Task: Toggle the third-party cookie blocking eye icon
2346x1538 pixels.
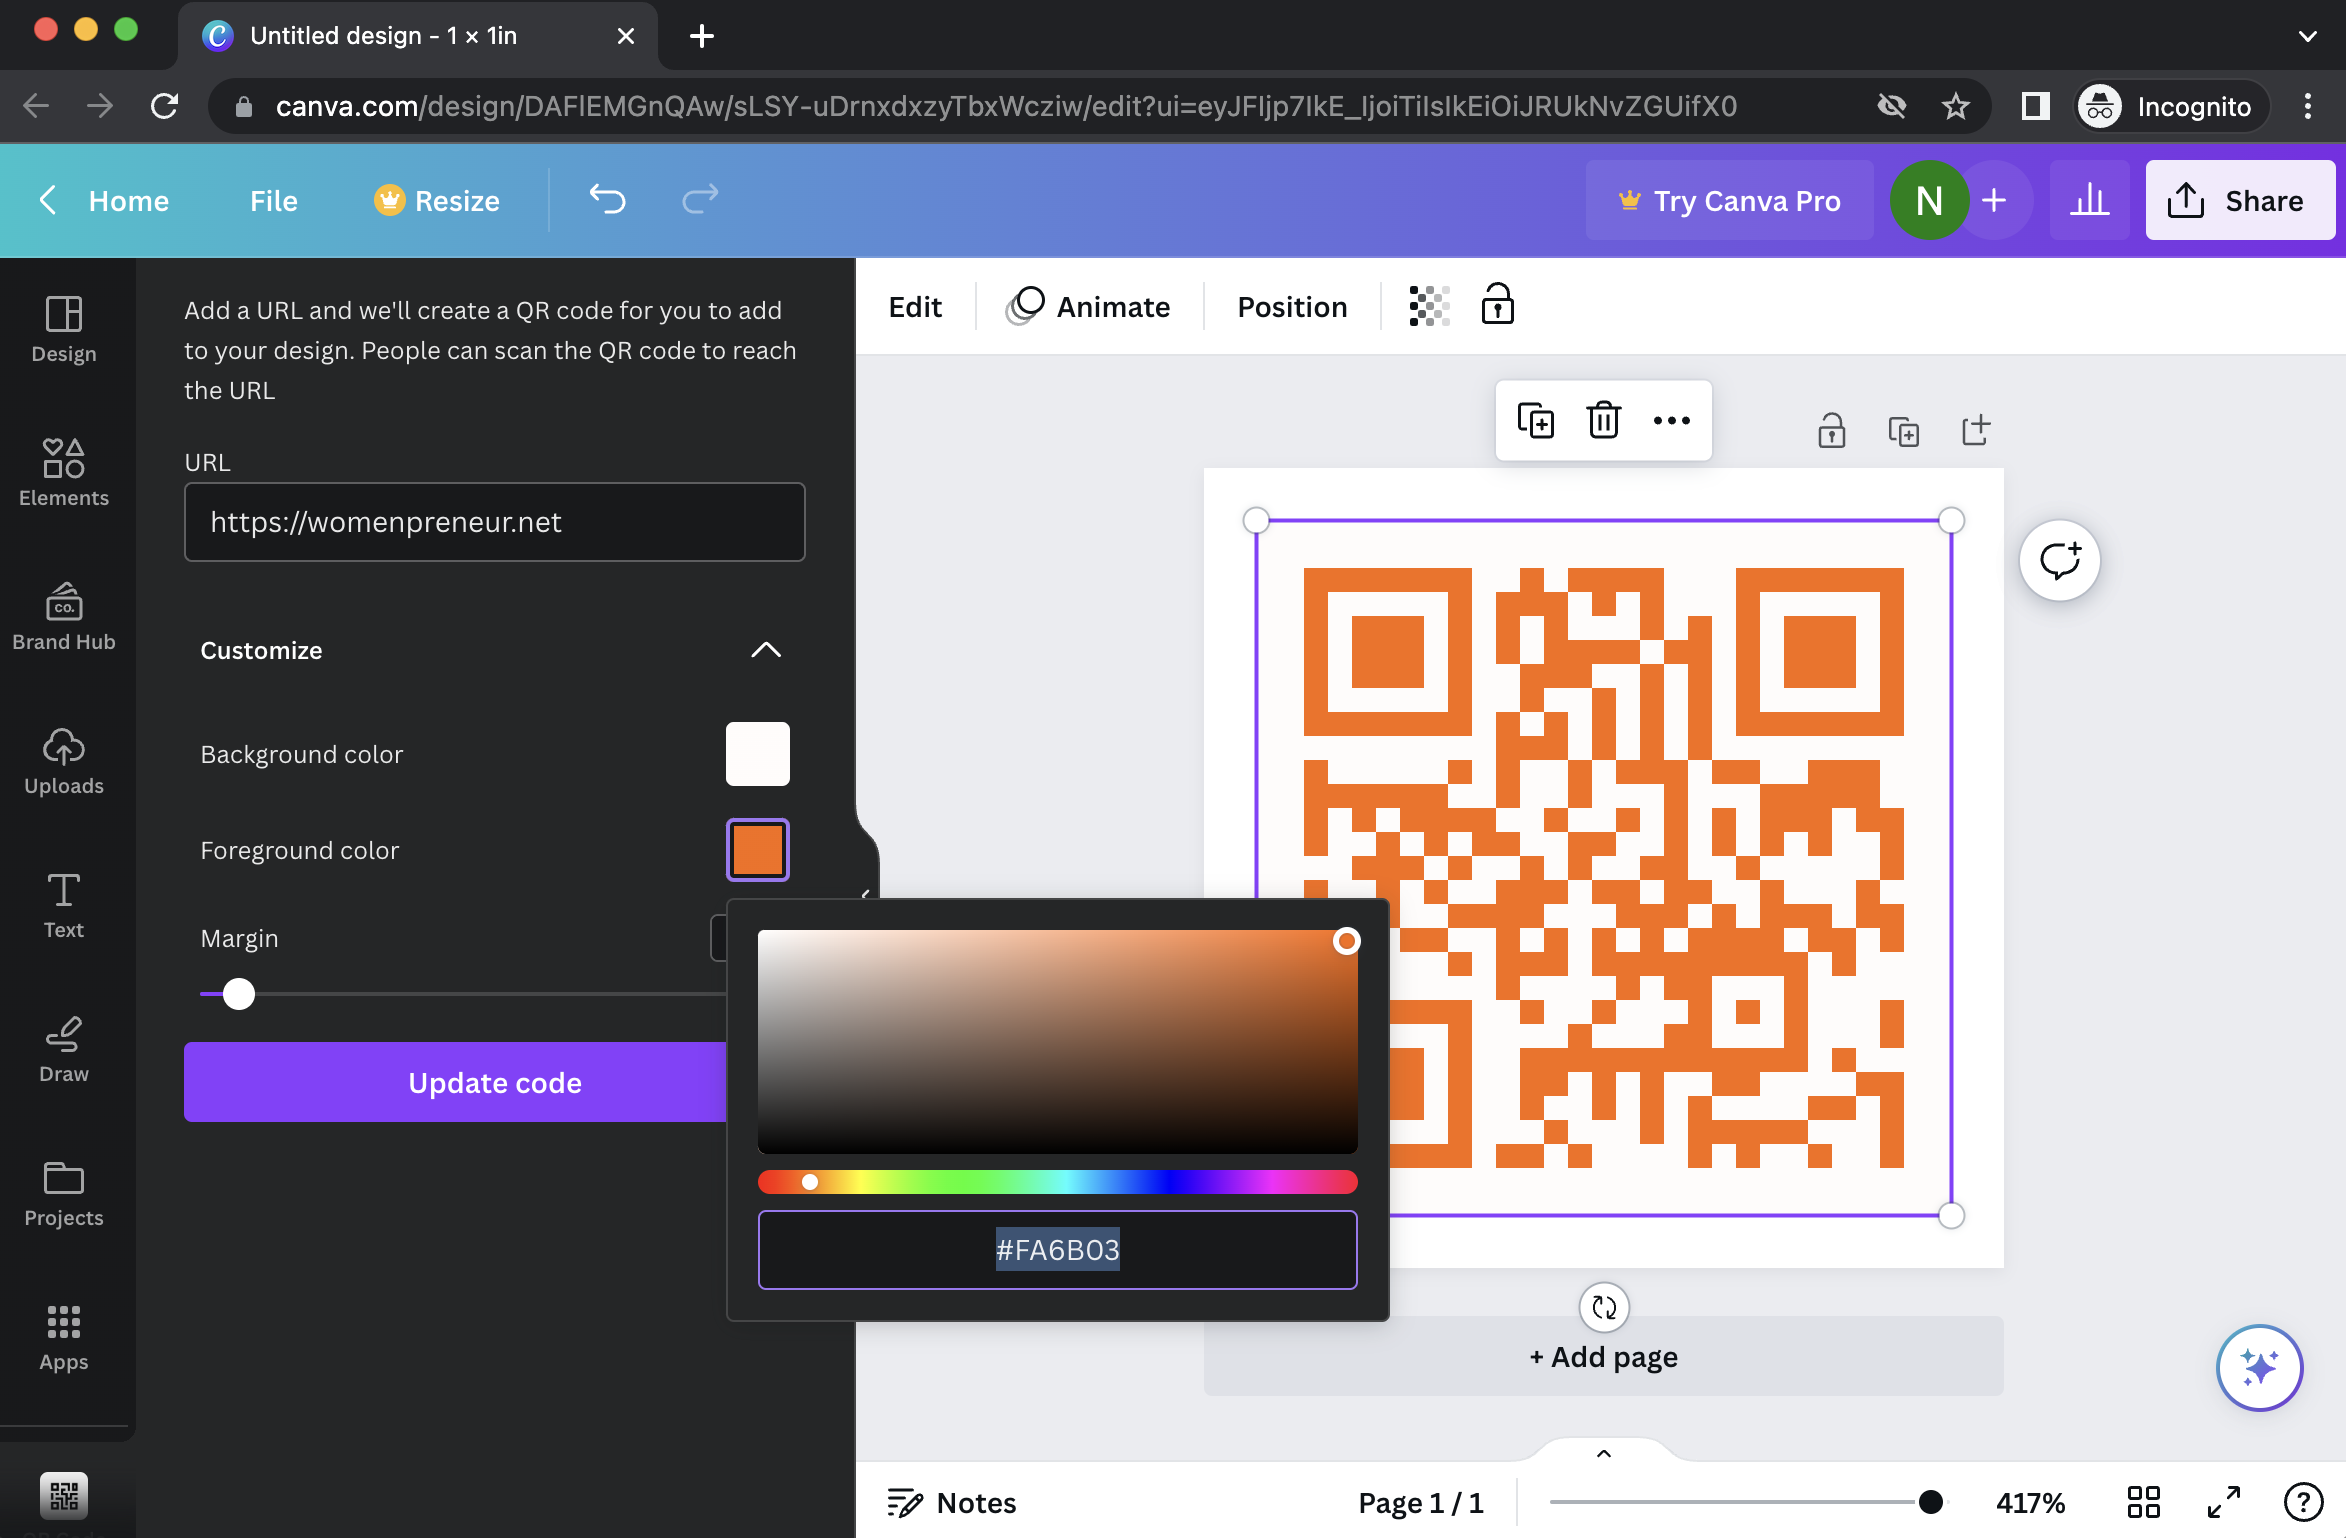Action: pyautogui.click(x=1891, y=106)
